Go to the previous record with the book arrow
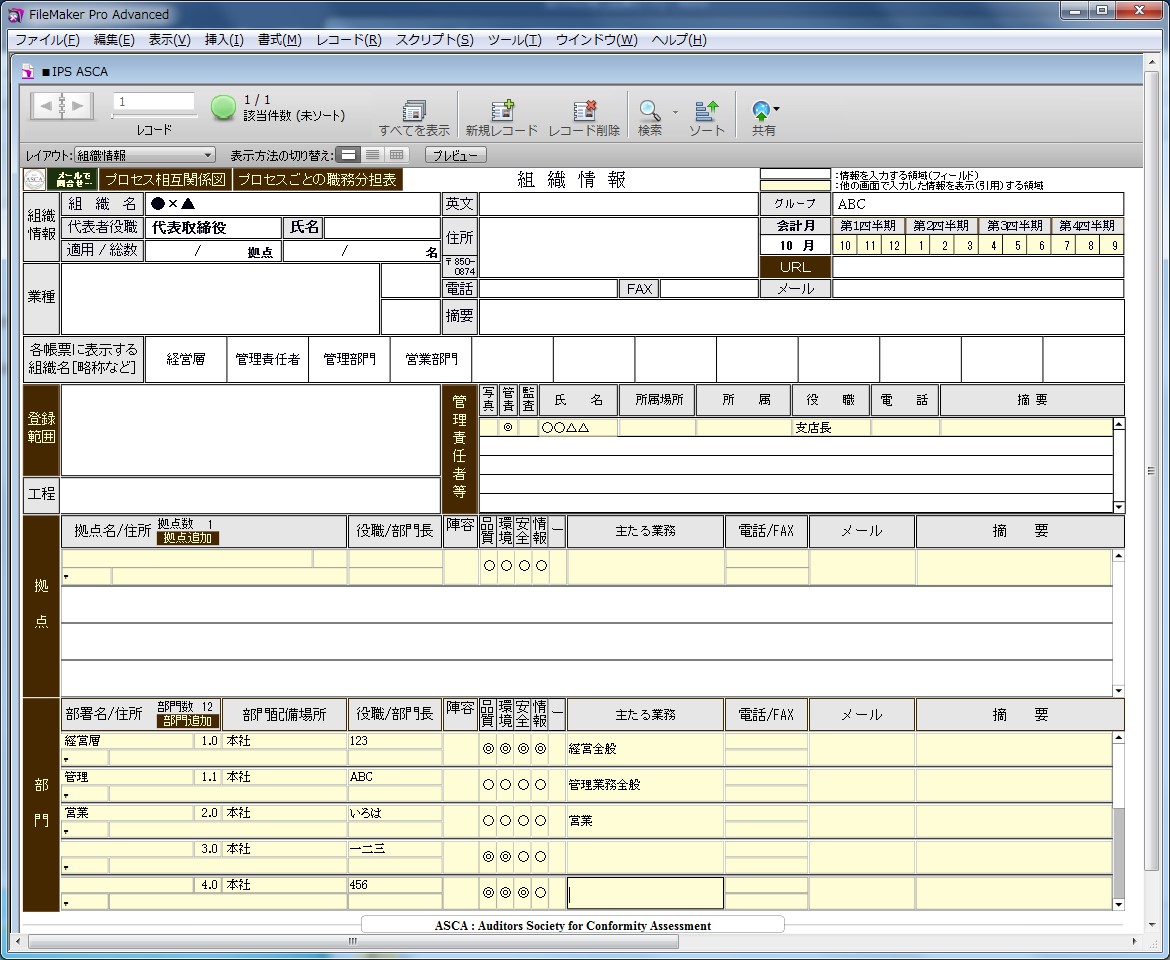1170x960 pixels. coord(46,106)
